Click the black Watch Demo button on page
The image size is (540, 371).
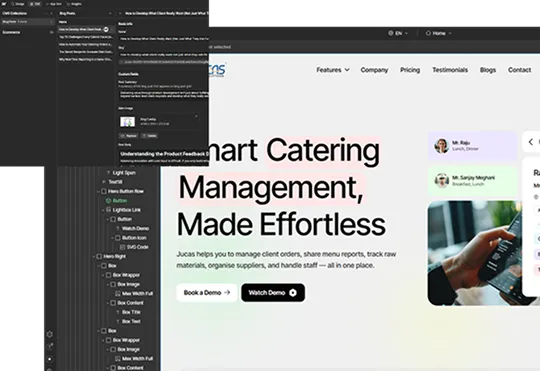273,293
